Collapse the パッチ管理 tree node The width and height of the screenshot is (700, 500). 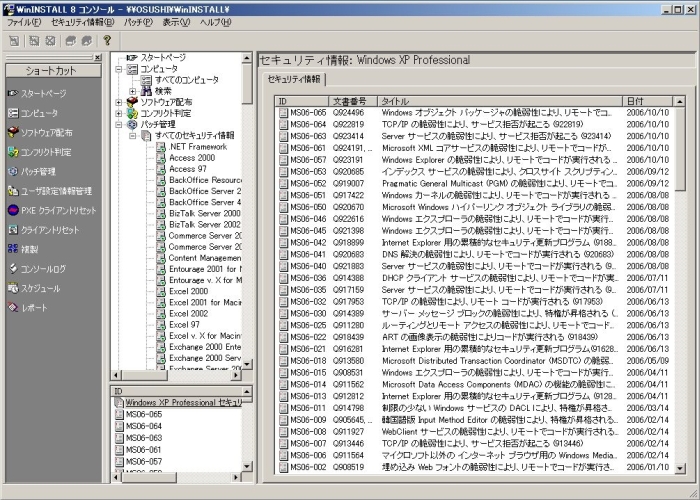coord(118,125)
